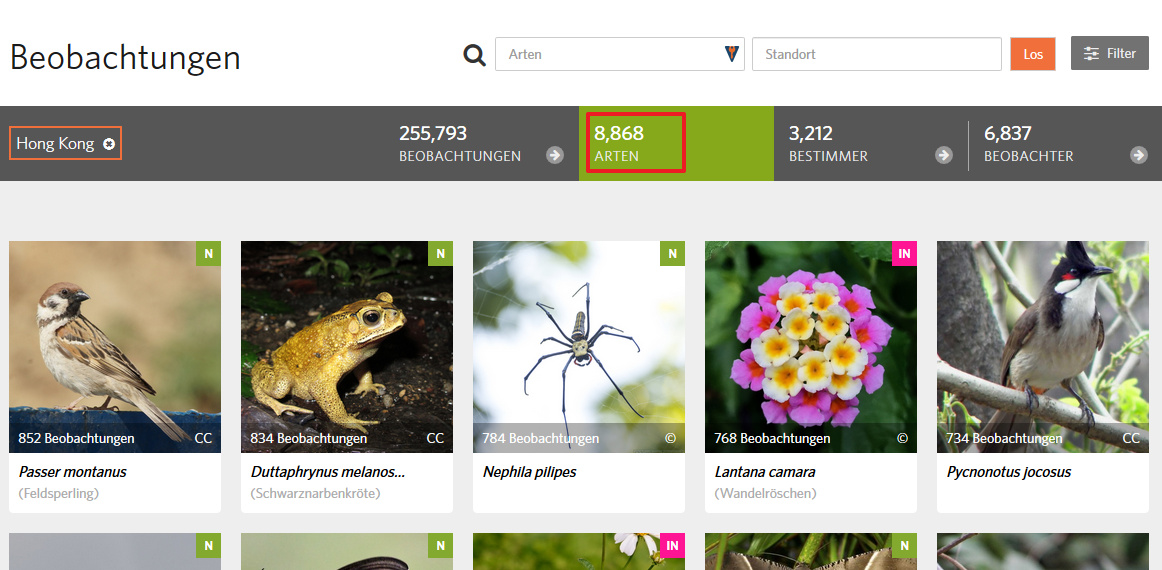This screenshot has width=1162, height=570.
Task: Open the Lantana camara species name link
Action: 765,472
